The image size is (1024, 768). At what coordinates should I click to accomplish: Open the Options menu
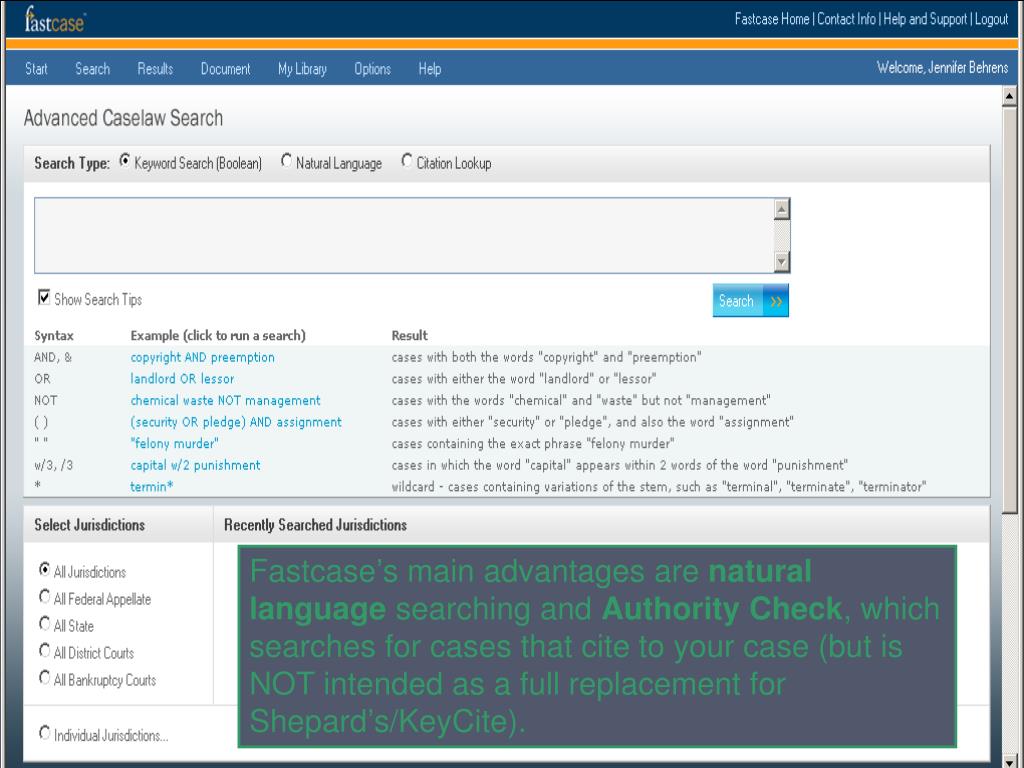coord(372,69)
